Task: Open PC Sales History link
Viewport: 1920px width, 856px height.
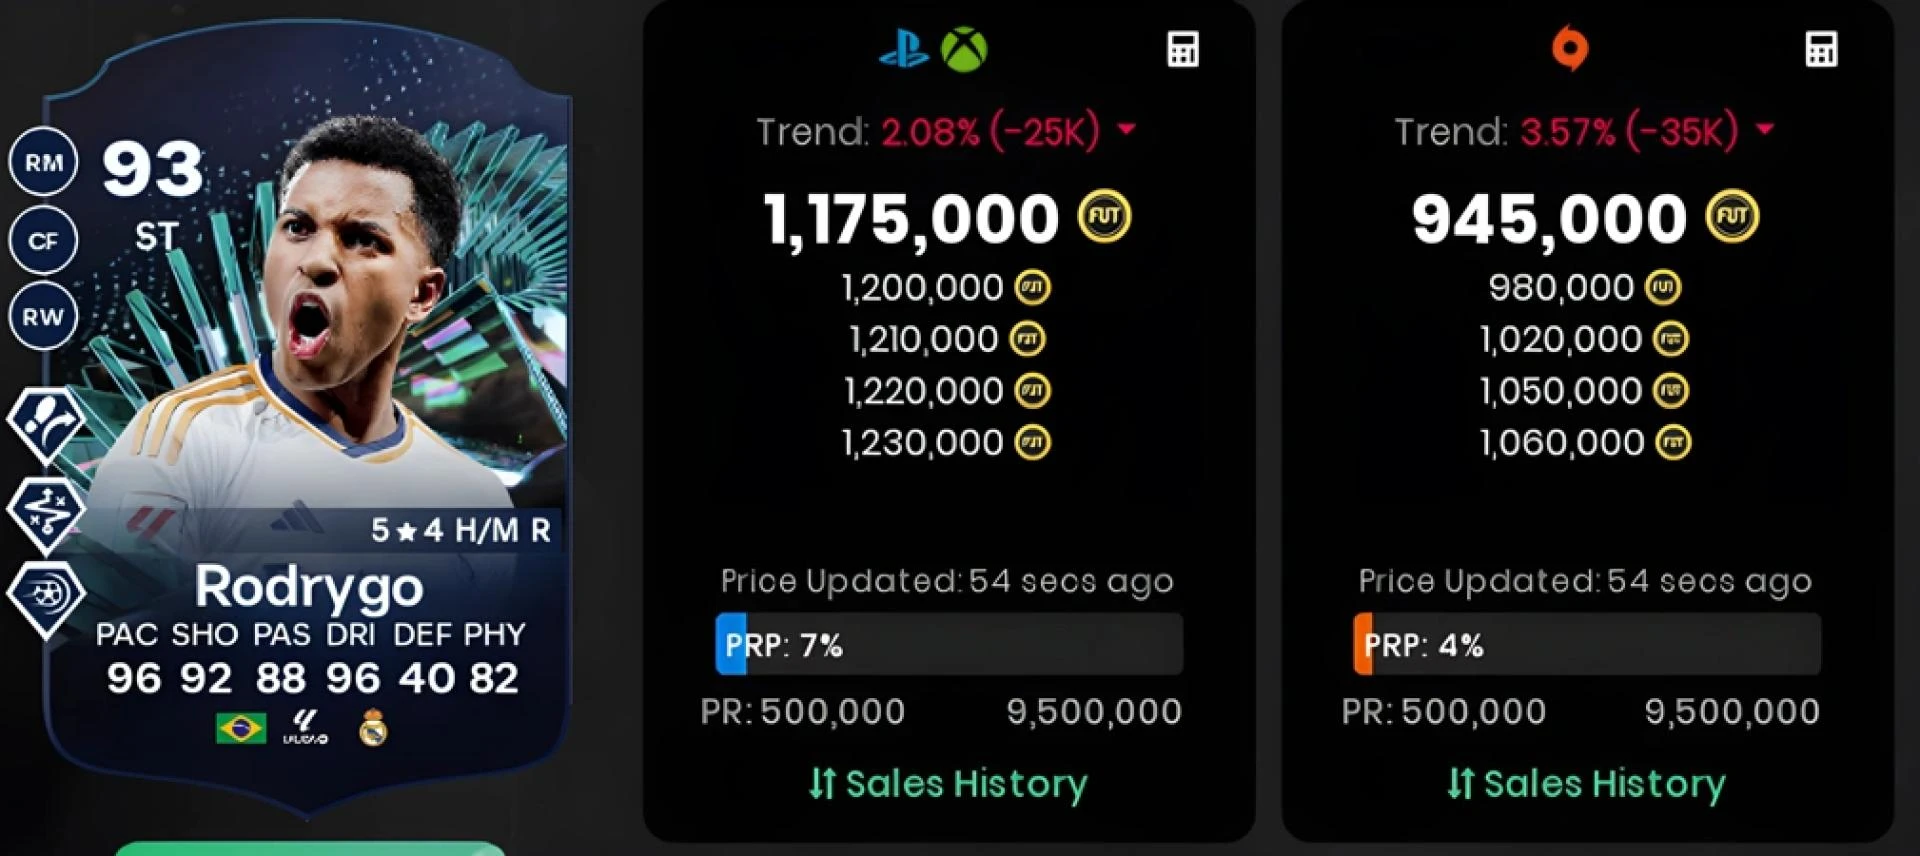Action: click(x=1586, y=783)
